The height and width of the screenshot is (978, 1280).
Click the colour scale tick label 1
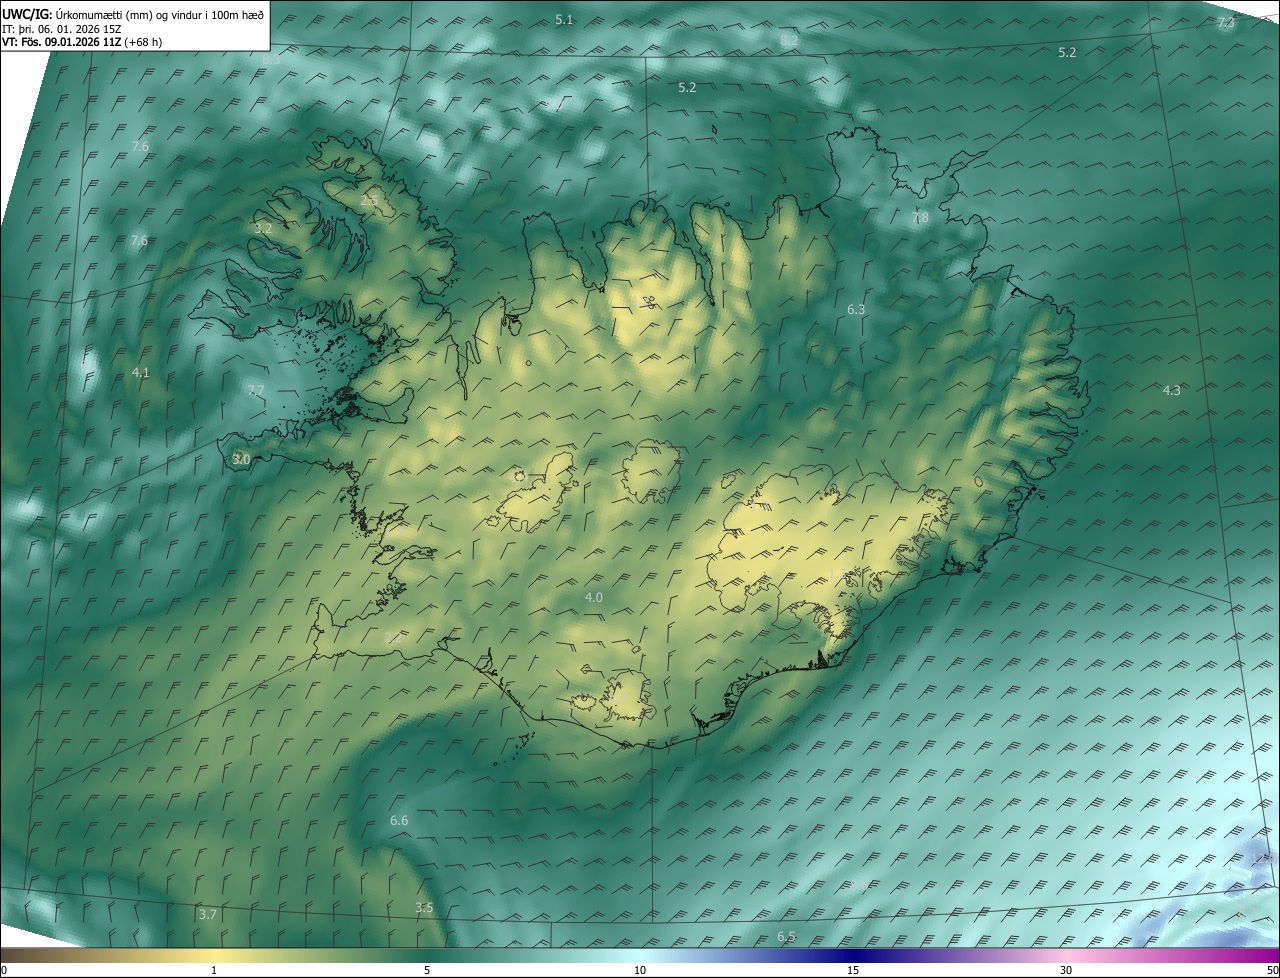(x=214, y=970)
